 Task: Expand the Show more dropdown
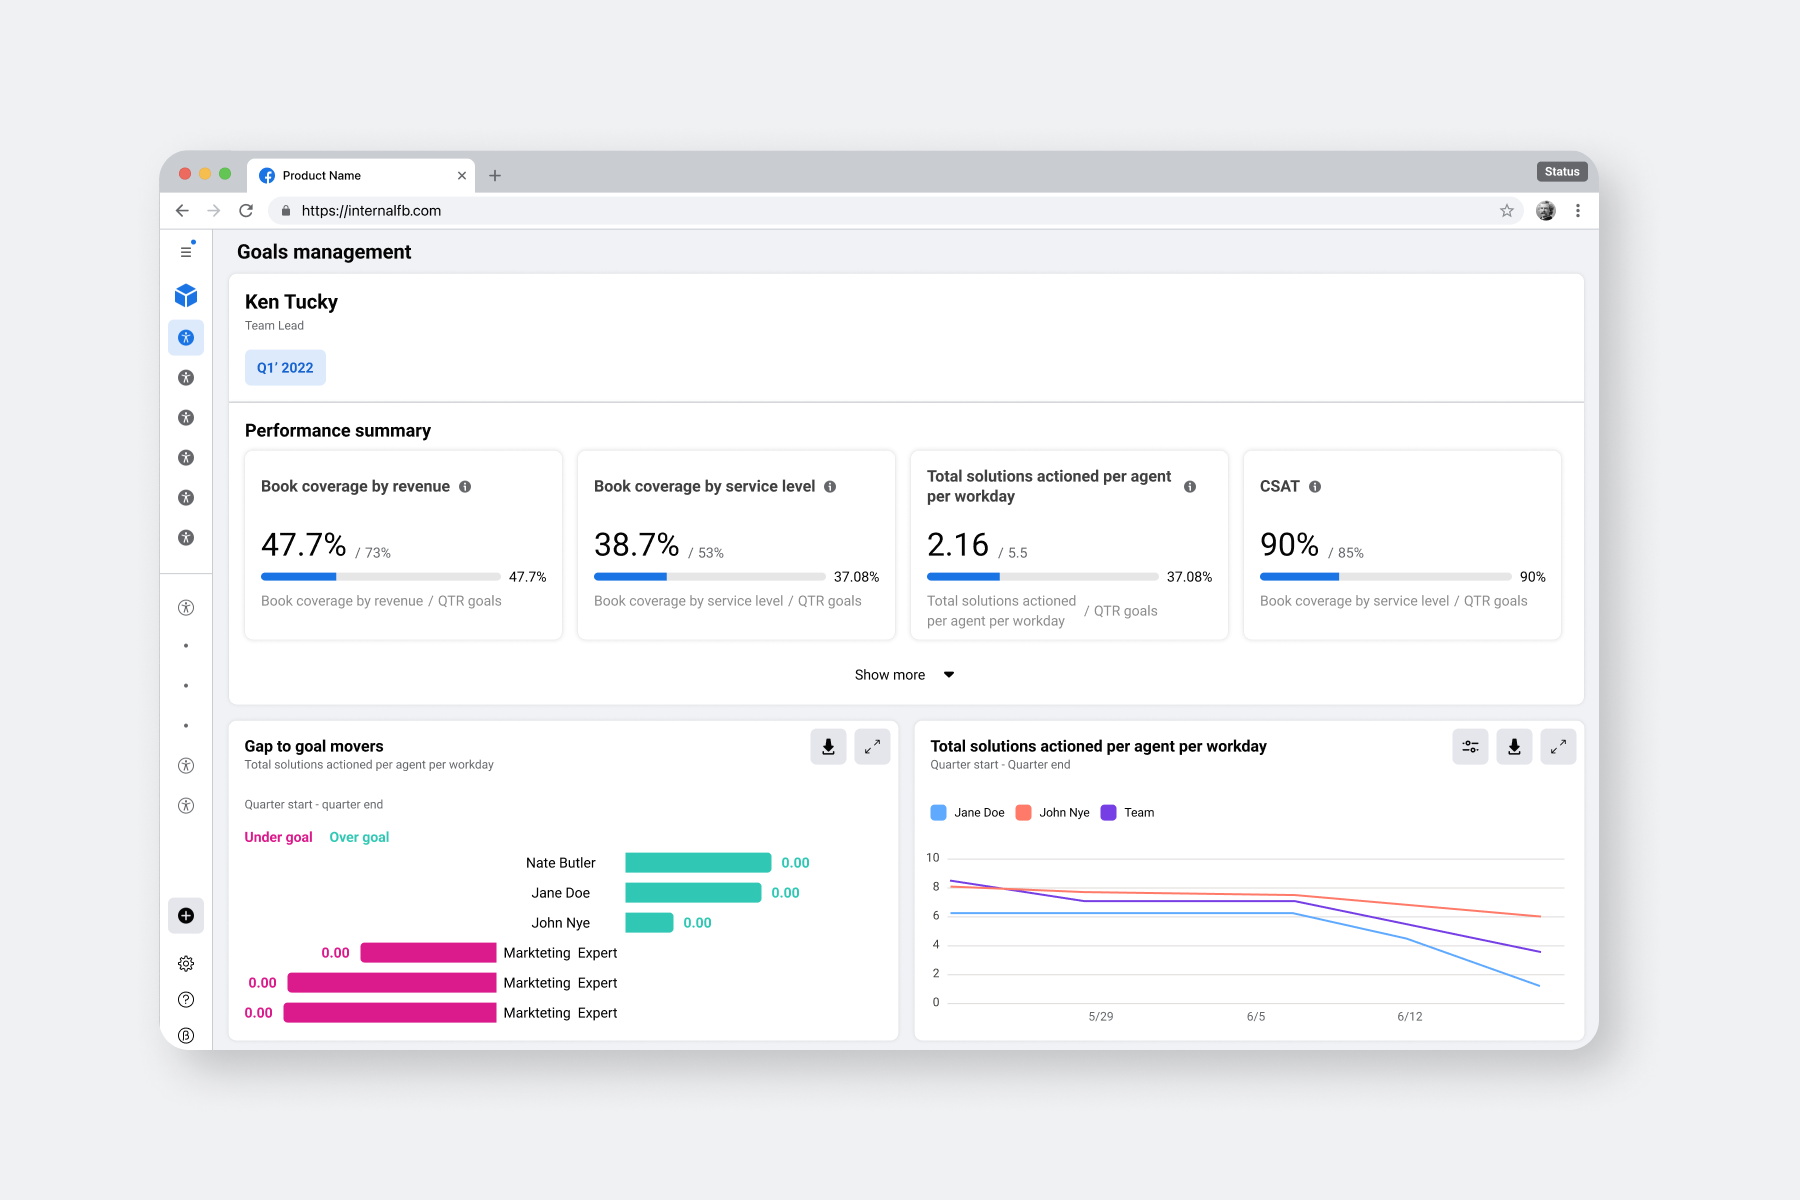pyautogui.click(x=905, y=675)
